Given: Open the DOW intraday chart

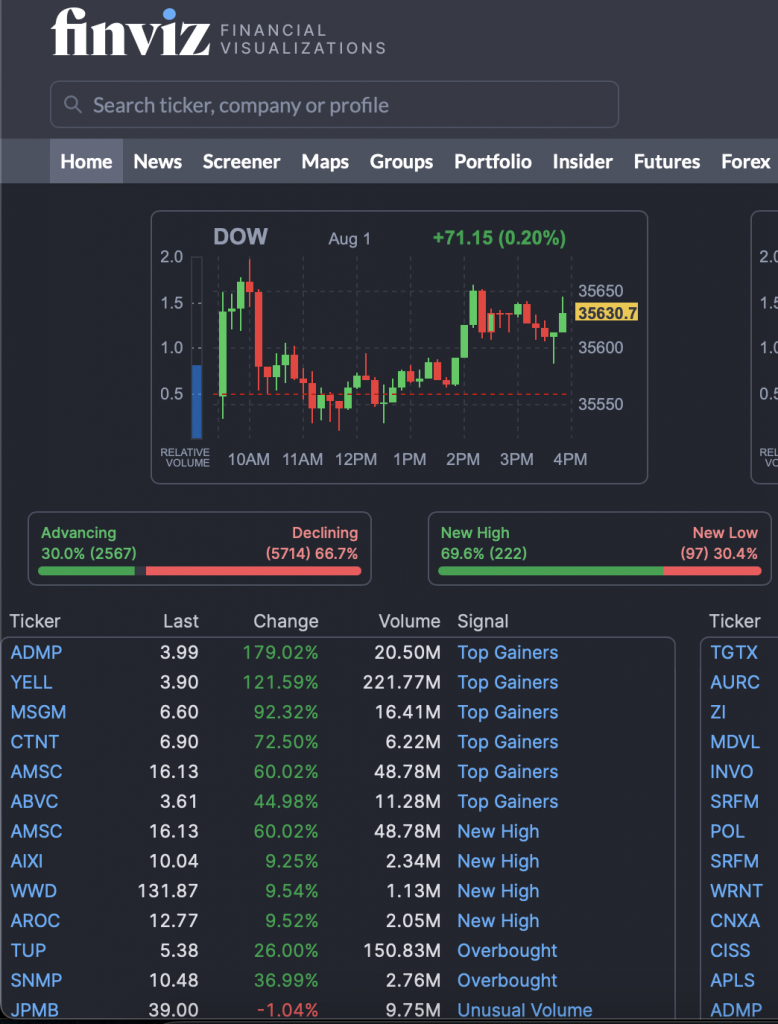Looking at the screenshot, I should pos(399,347).
